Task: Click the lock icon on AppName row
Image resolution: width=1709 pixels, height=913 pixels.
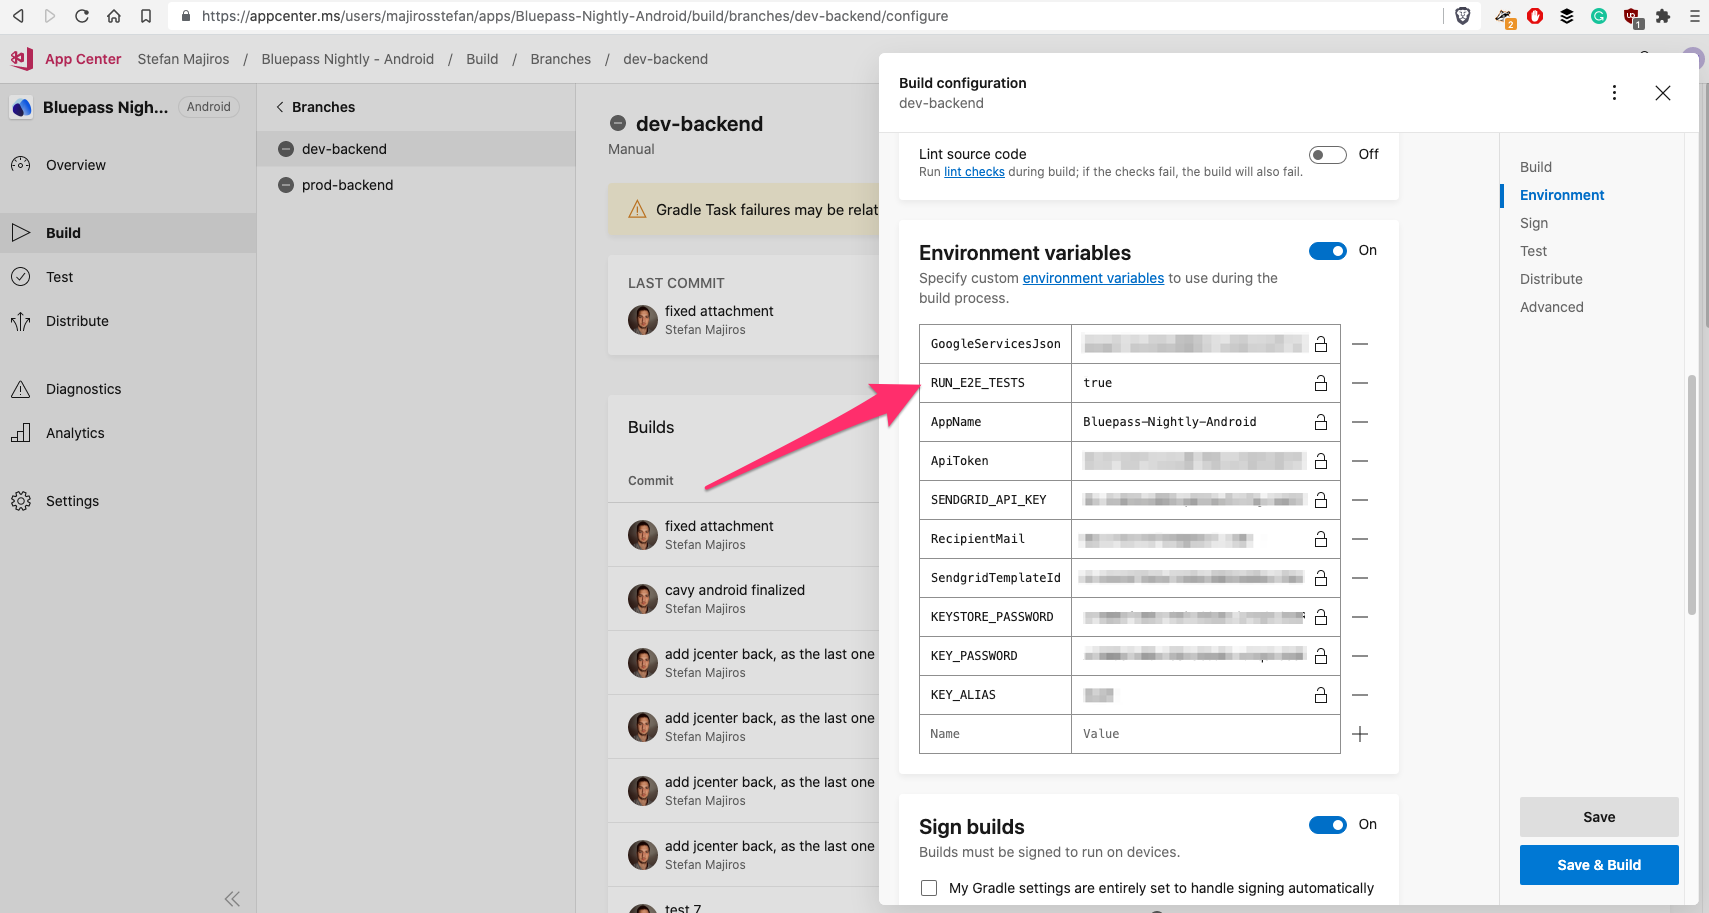Action: point(1321,422)
